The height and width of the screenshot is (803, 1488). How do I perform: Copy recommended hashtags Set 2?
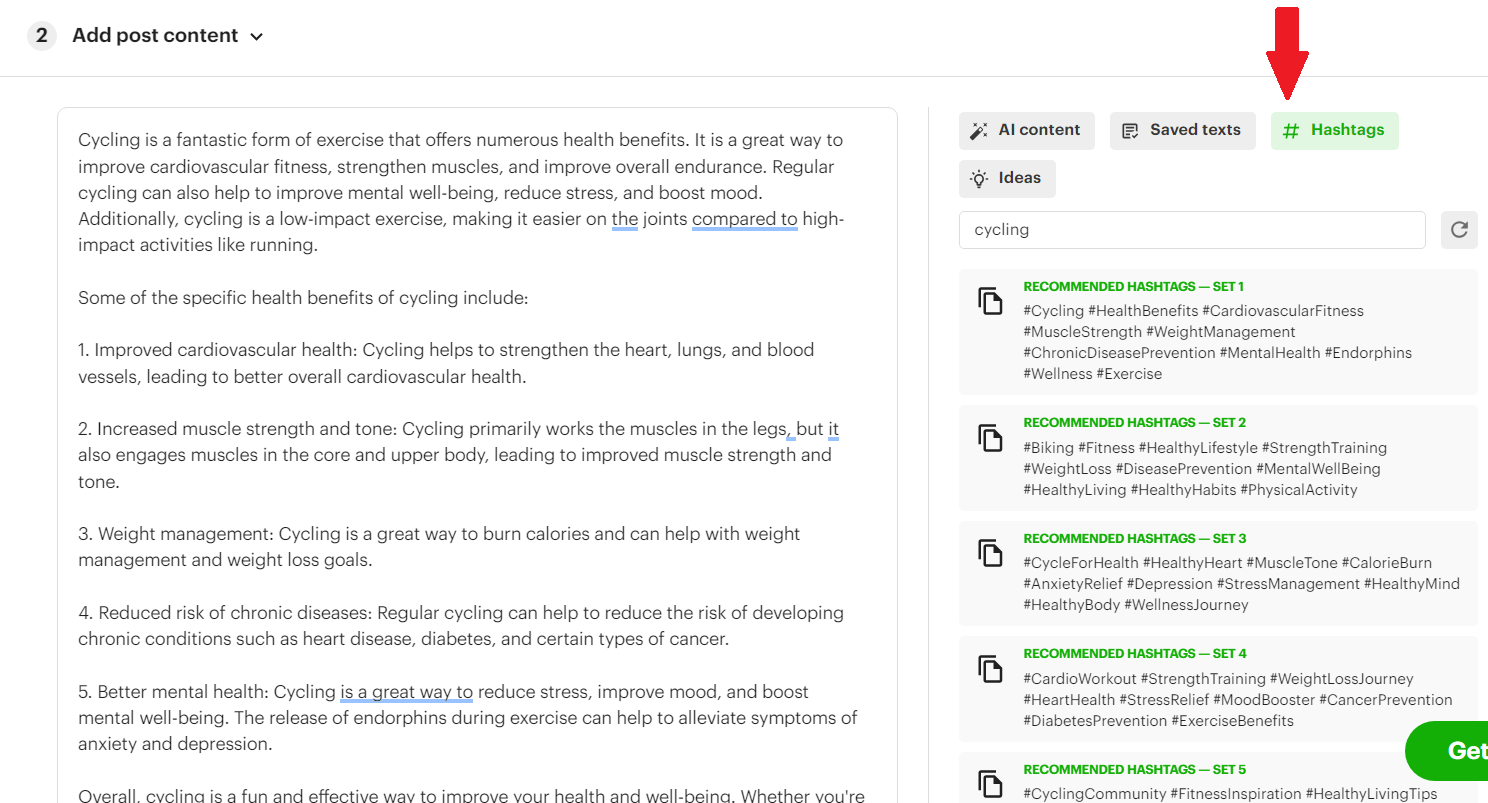pyautogui.click(x=990, y=437)
